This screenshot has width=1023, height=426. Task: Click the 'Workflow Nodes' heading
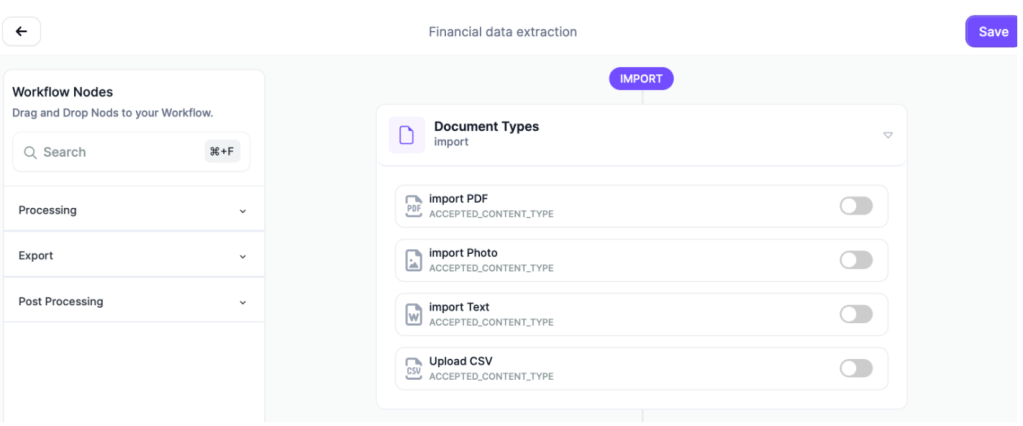click(63, 92)
